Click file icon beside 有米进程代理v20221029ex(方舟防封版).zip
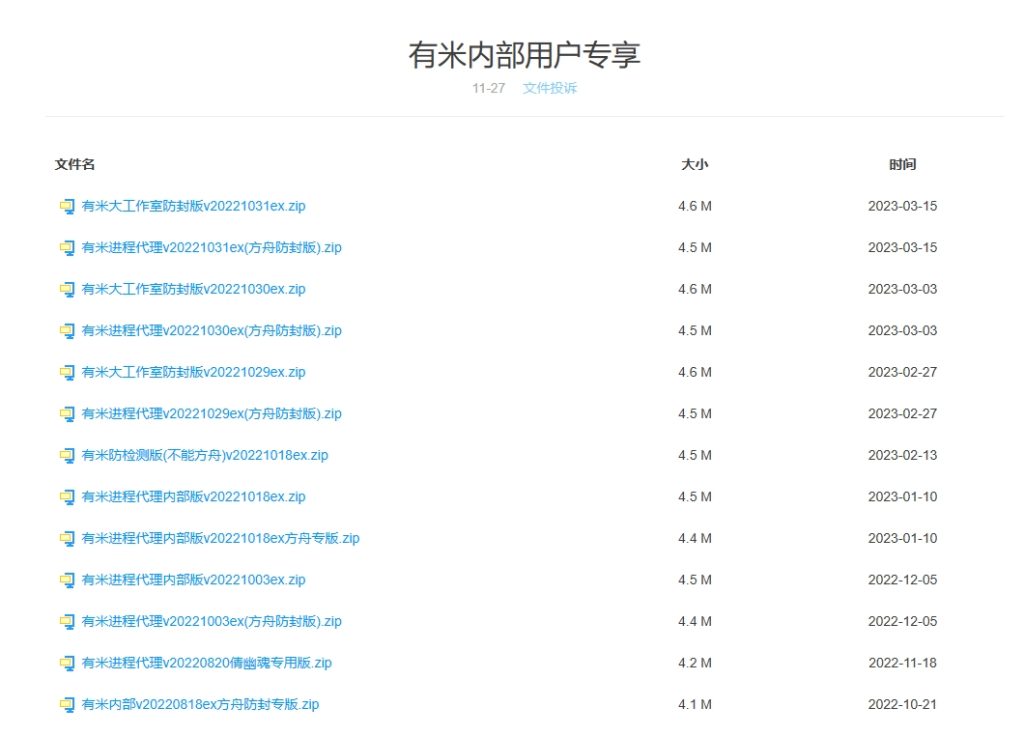The width and height of the screenshot is (1024, 736). point(67,415)
